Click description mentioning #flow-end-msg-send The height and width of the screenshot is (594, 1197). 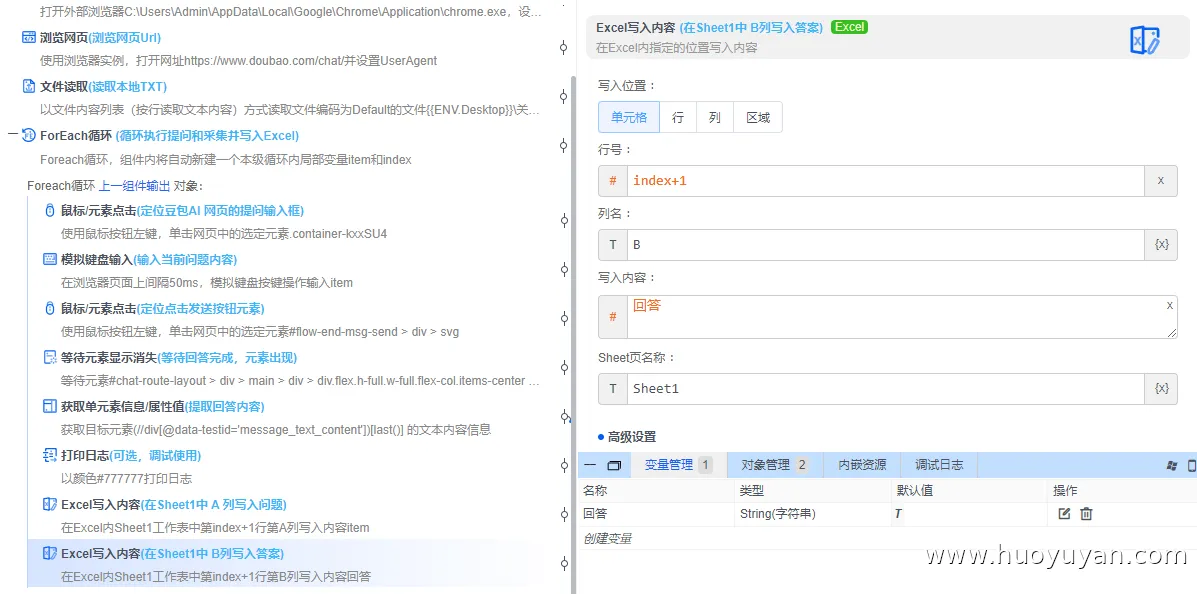(x=260, y=332)
